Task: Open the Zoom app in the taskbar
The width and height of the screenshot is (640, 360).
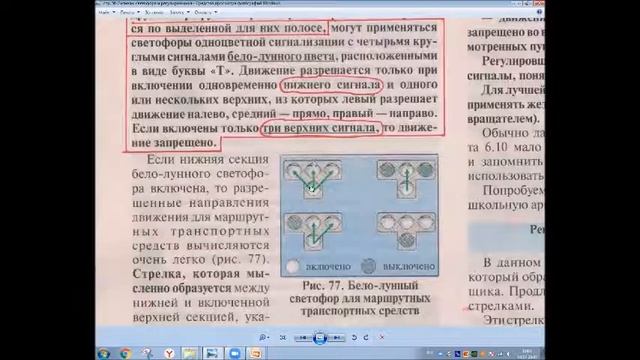Action: point(235,353)
